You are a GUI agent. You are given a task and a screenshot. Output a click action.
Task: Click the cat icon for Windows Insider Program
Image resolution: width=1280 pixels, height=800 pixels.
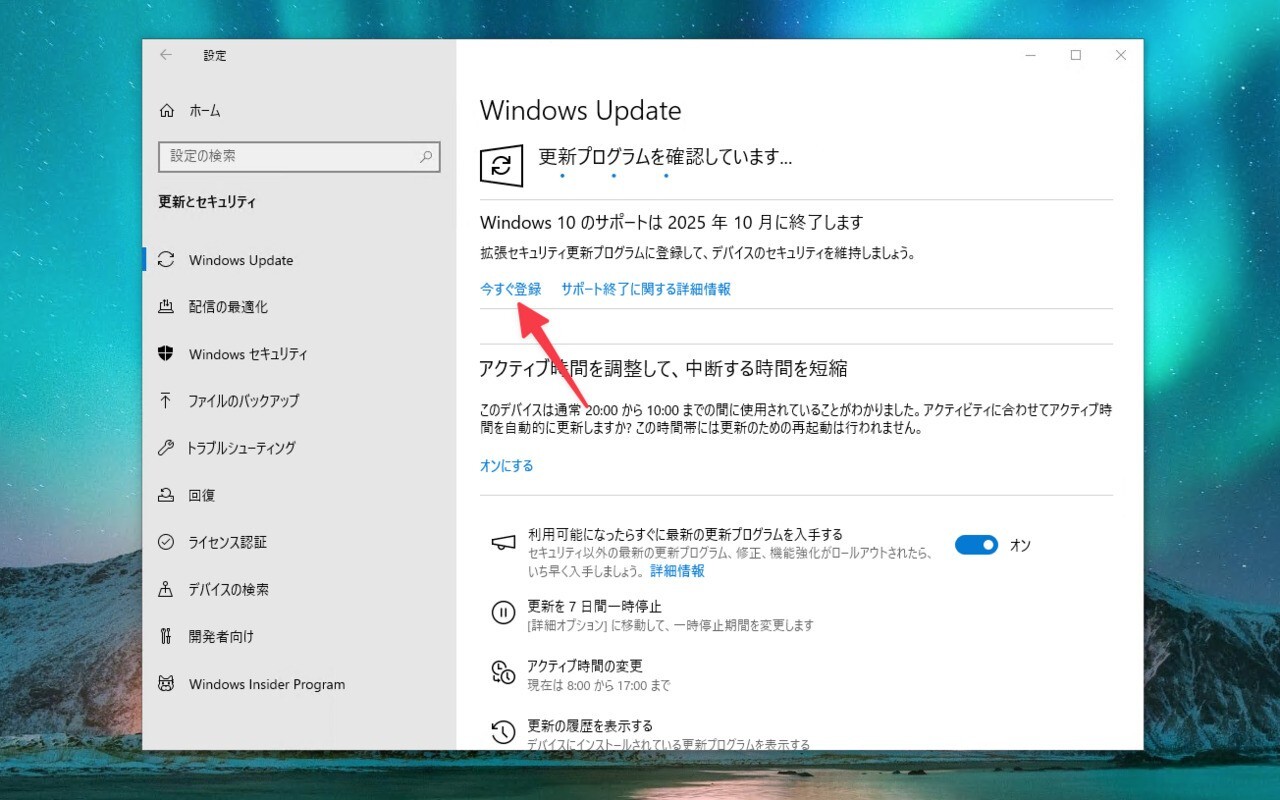pyautogui.click(x=166, y=684)
